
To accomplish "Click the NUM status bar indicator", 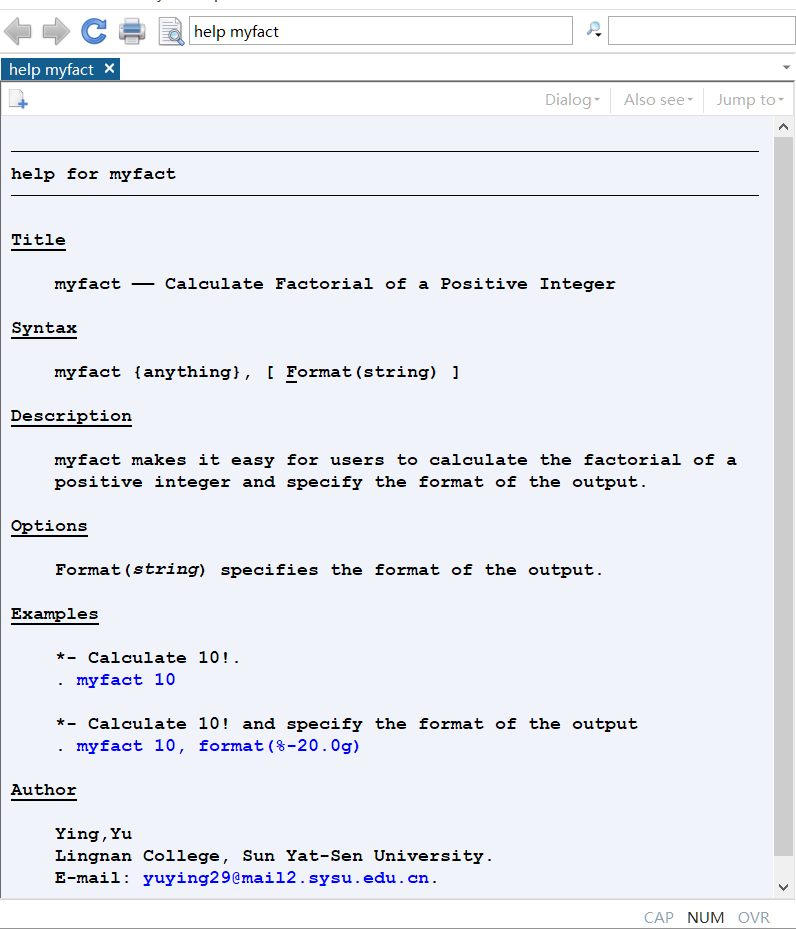I will point(705,917).
